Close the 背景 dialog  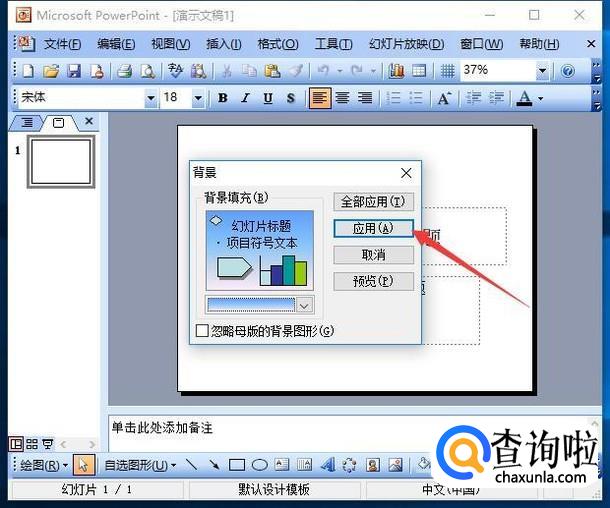pyautogui.click(x=406, y=173)
